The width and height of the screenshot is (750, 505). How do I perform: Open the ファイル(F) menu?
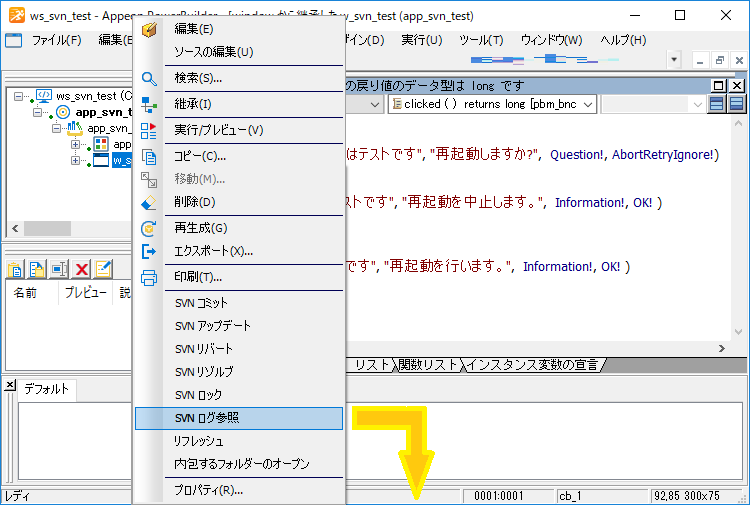[x=56, y=40]
